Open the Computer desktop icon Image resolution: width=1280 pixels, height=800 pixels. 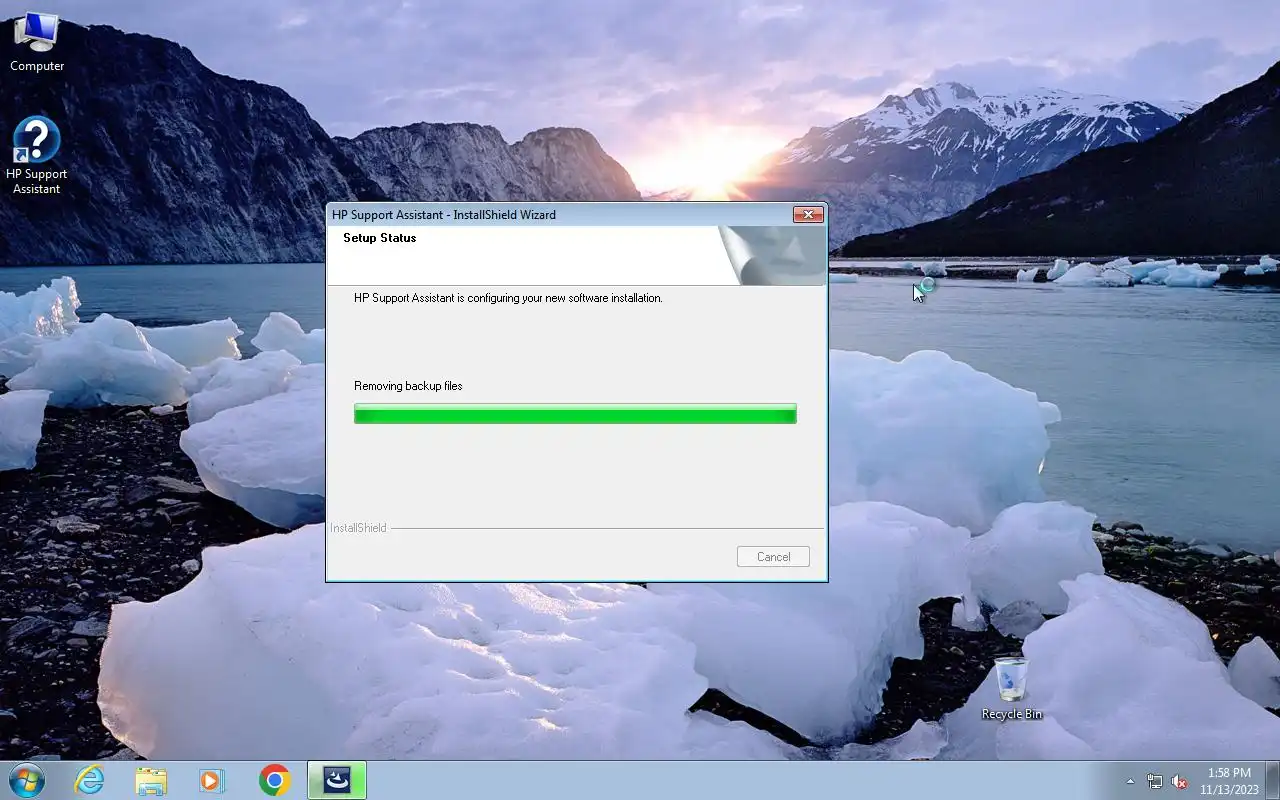coord(37,42)
